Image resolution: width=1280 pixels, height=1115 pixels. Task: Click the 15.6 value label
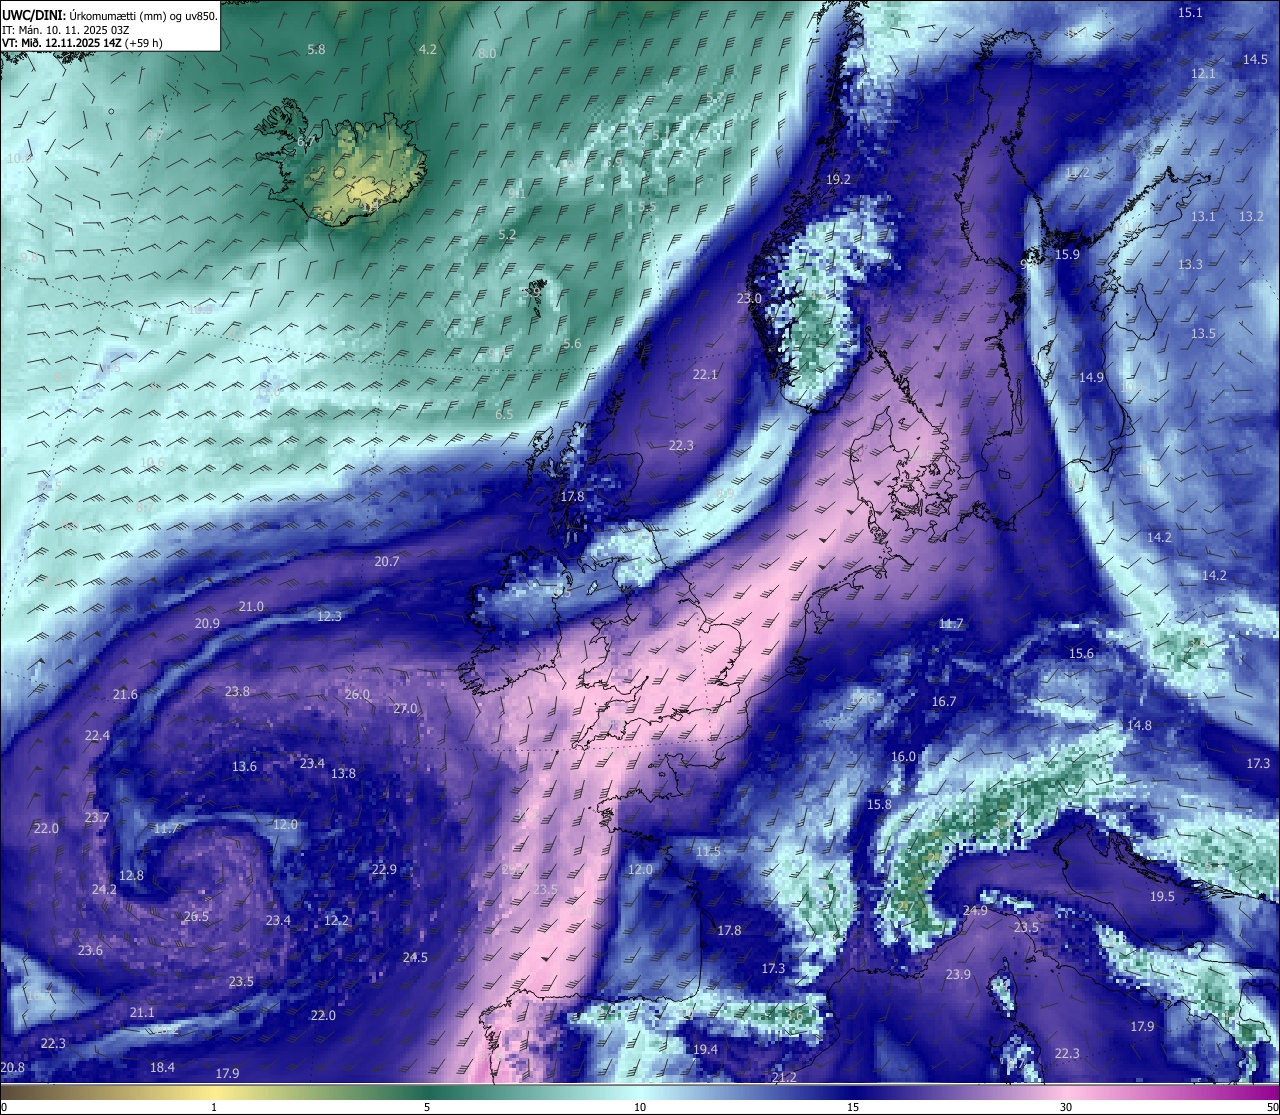[1081, 653]
